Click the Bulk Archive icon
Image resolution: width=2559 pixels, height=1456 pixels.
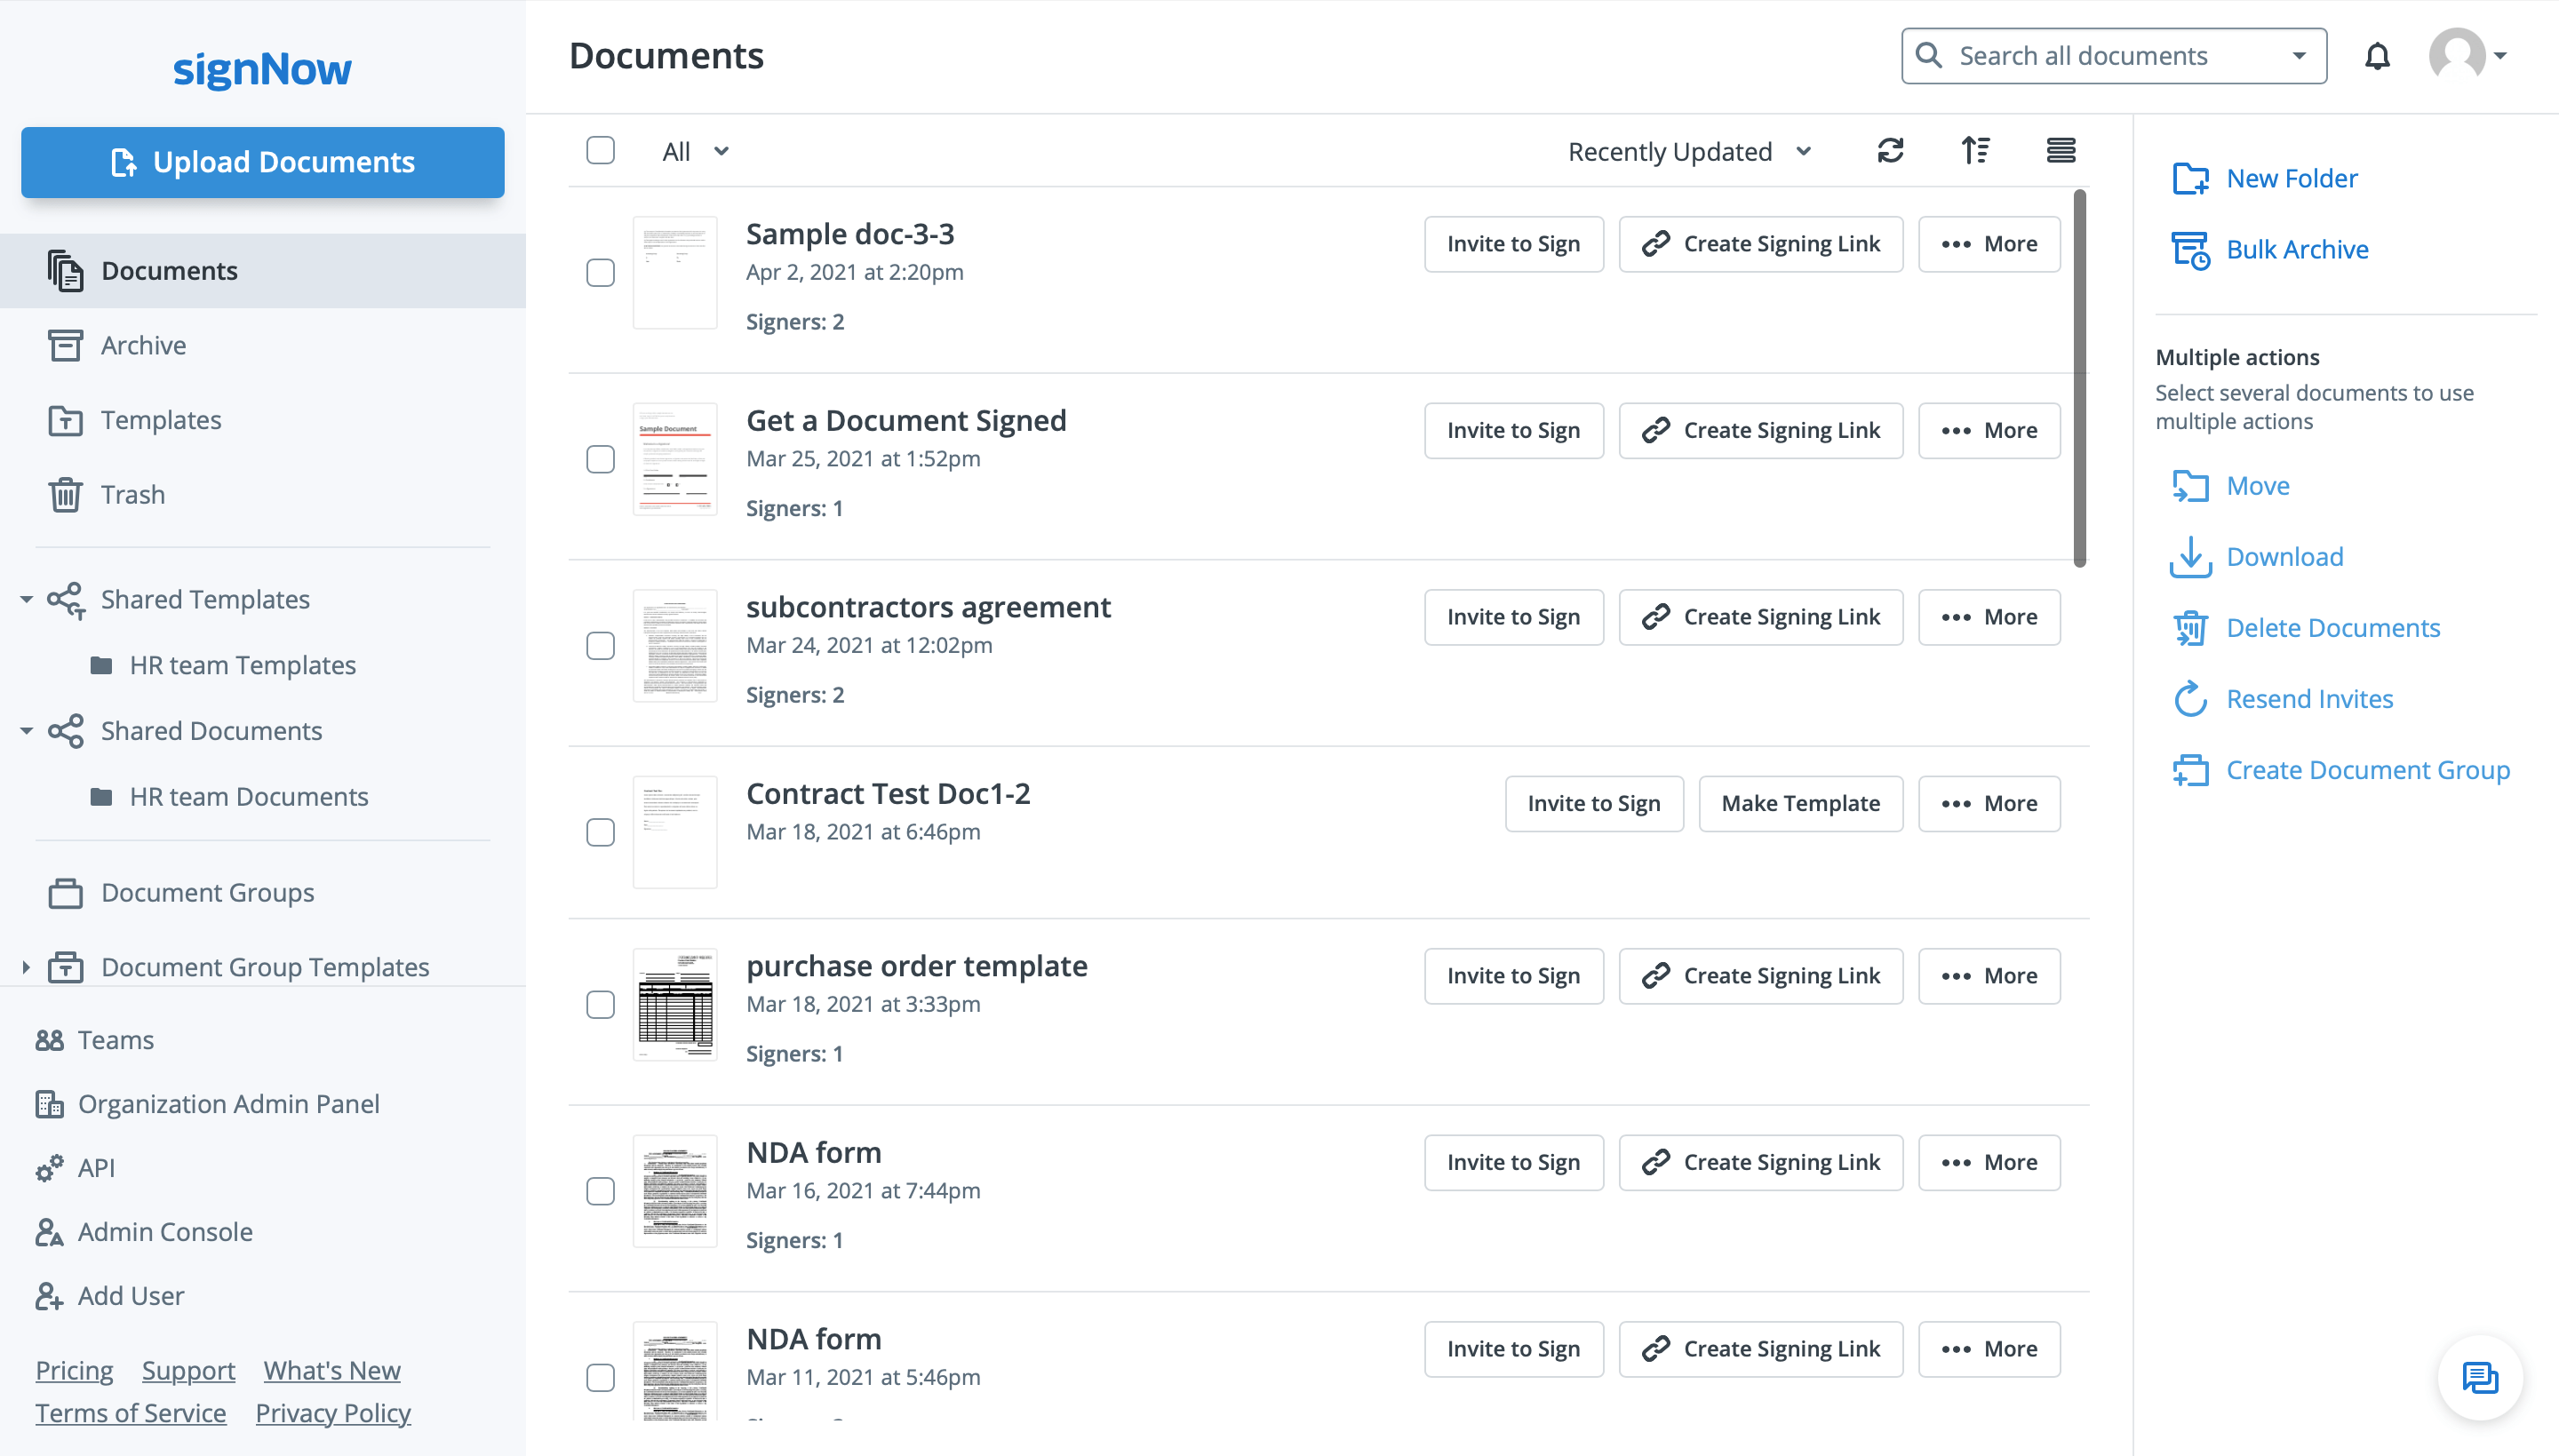click(x=2190, y=250)
